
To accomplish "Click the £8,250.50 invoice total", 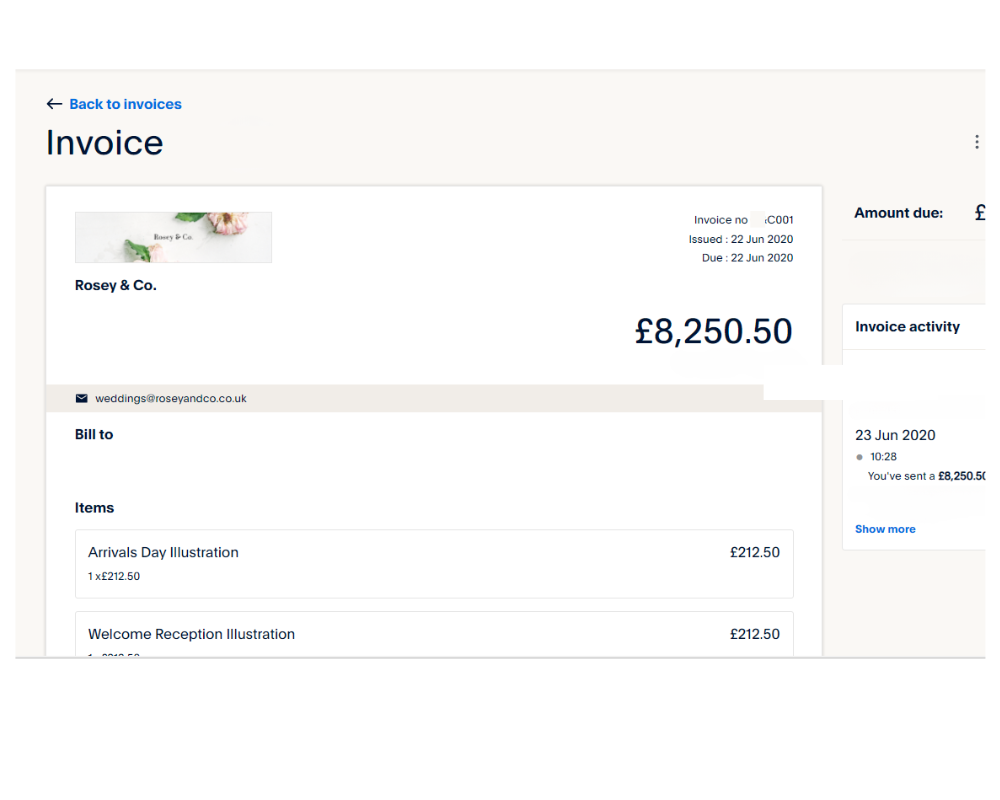I will pos(713,331).
